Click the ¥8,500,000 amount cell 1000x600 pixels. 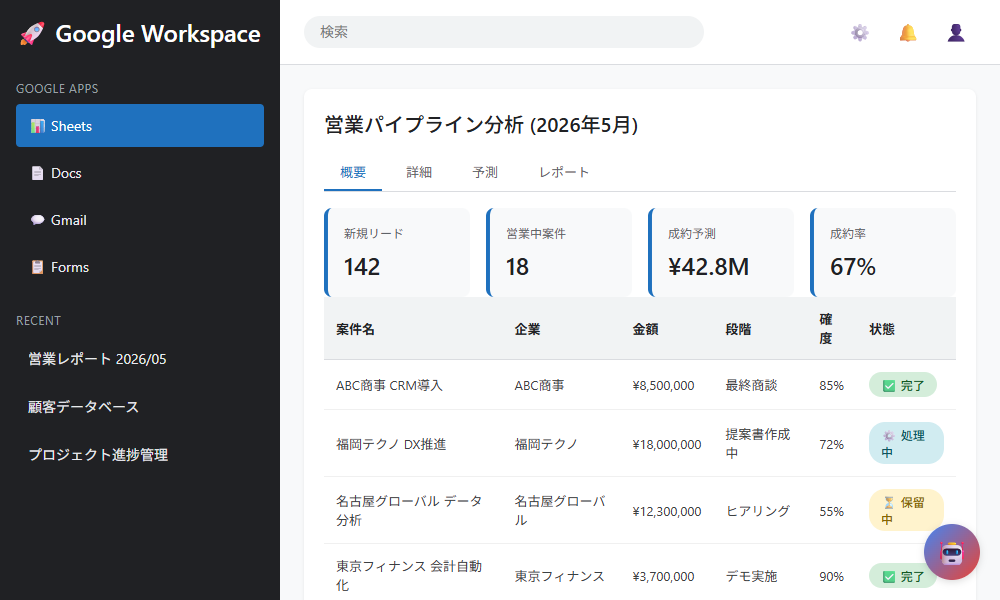point(663,386)
